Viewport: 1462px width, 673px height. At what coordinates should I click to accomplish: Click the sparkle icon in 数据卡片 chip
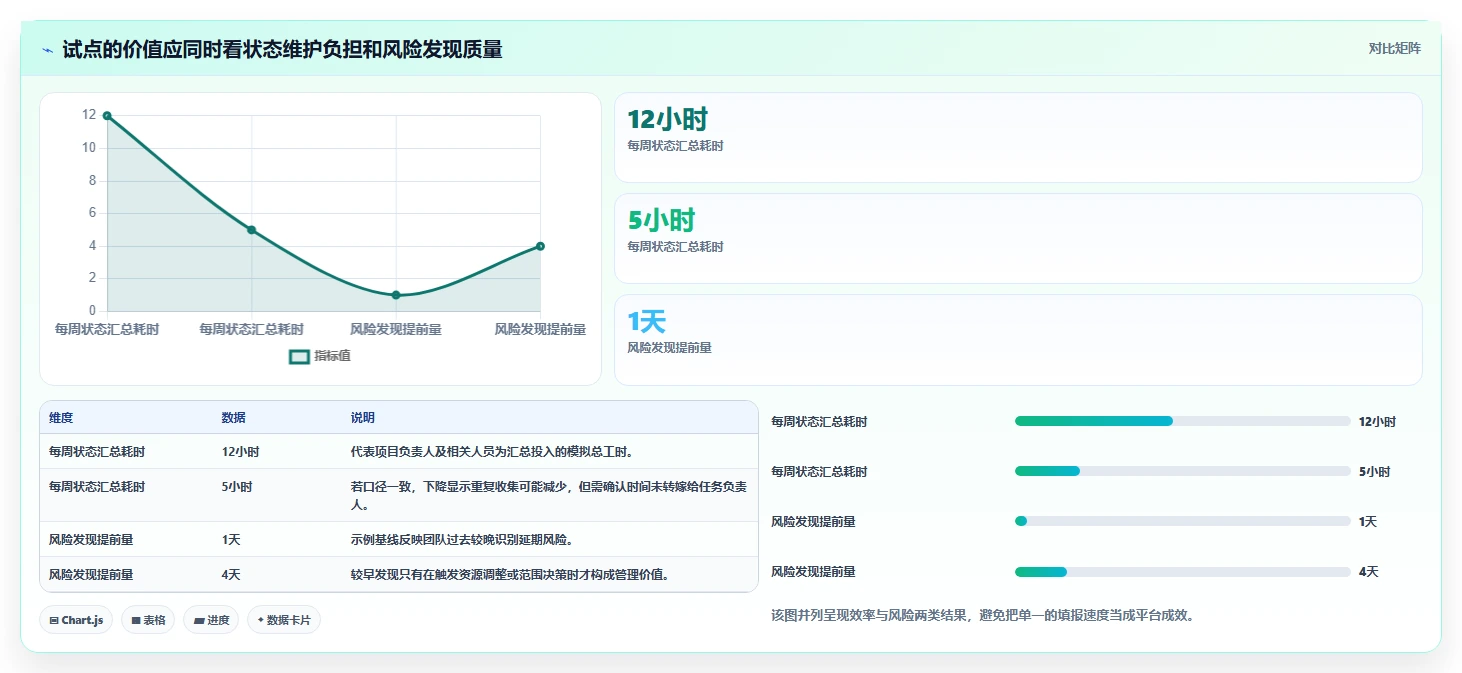(x=261, y=620)
